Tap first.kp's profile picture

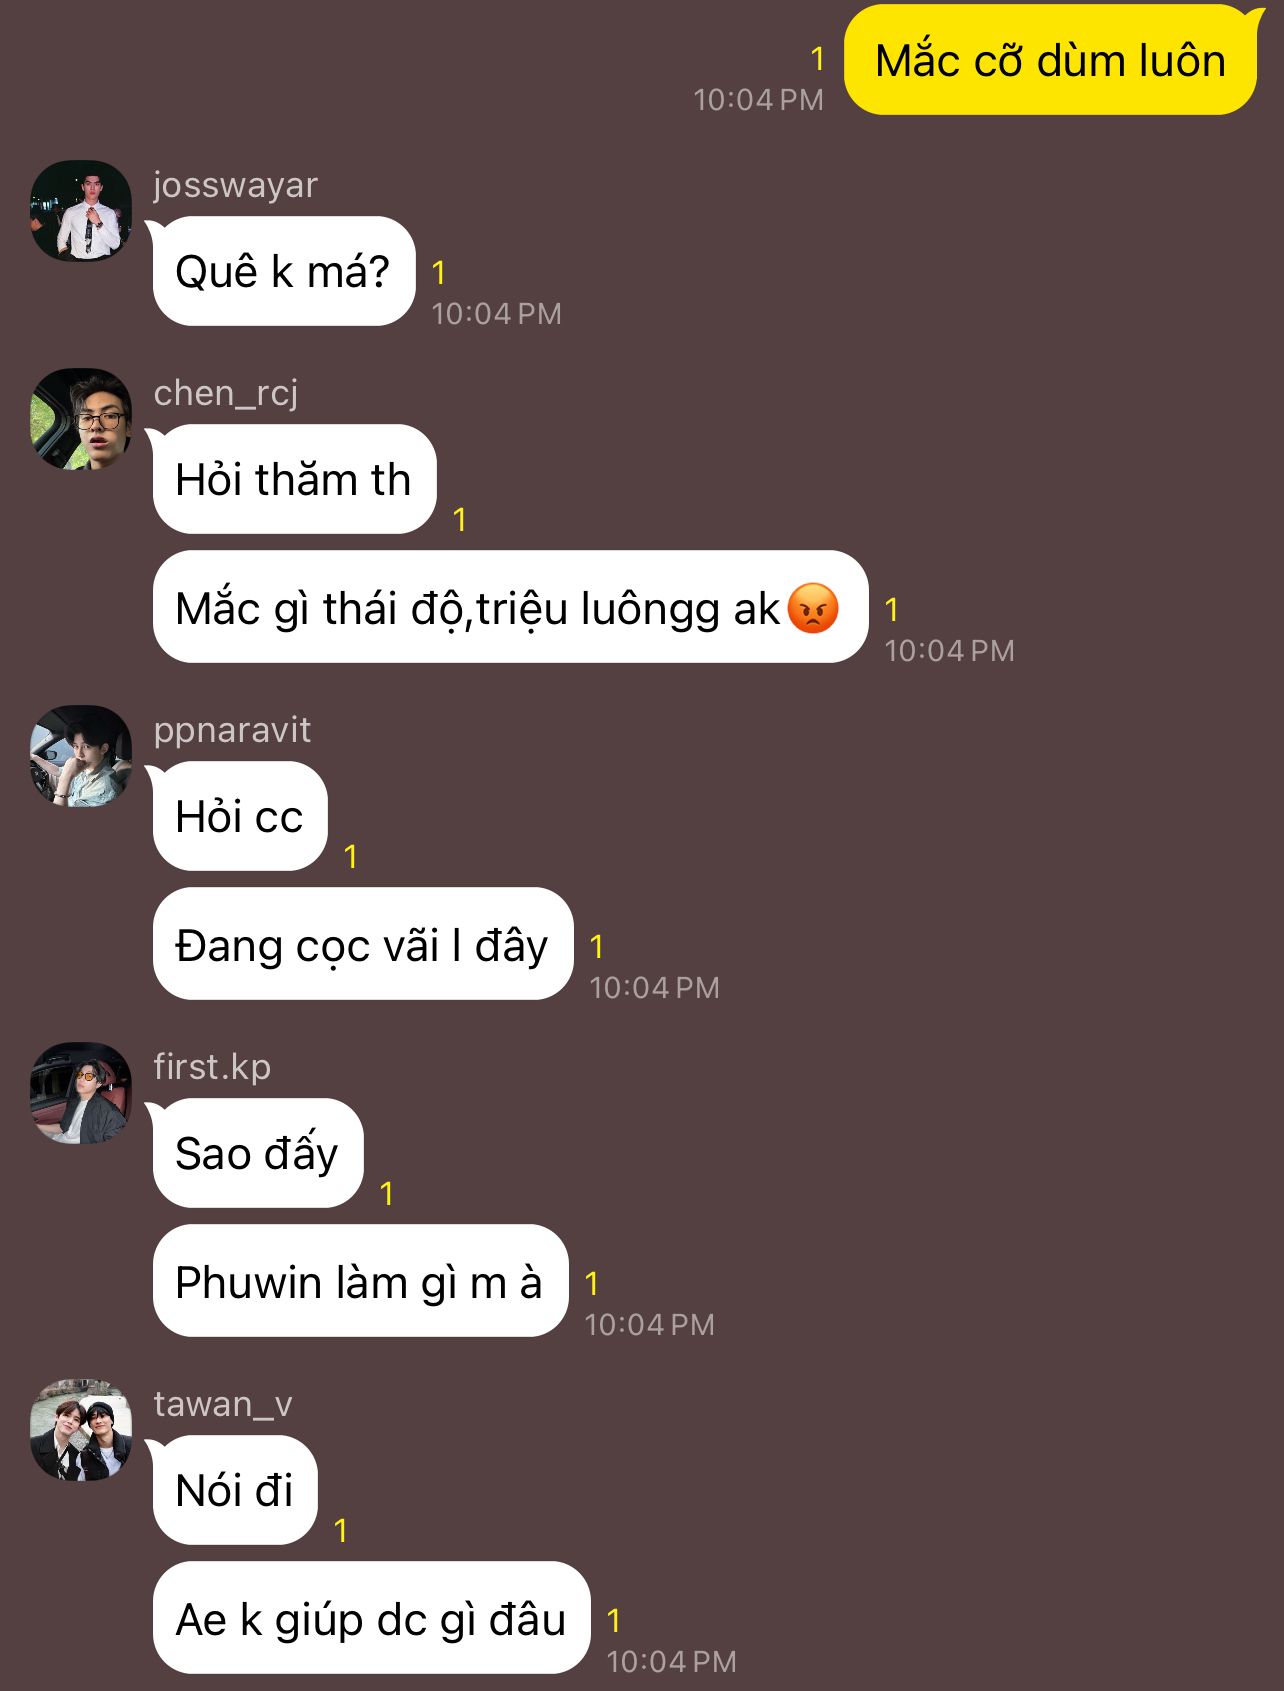point(81,1093)
